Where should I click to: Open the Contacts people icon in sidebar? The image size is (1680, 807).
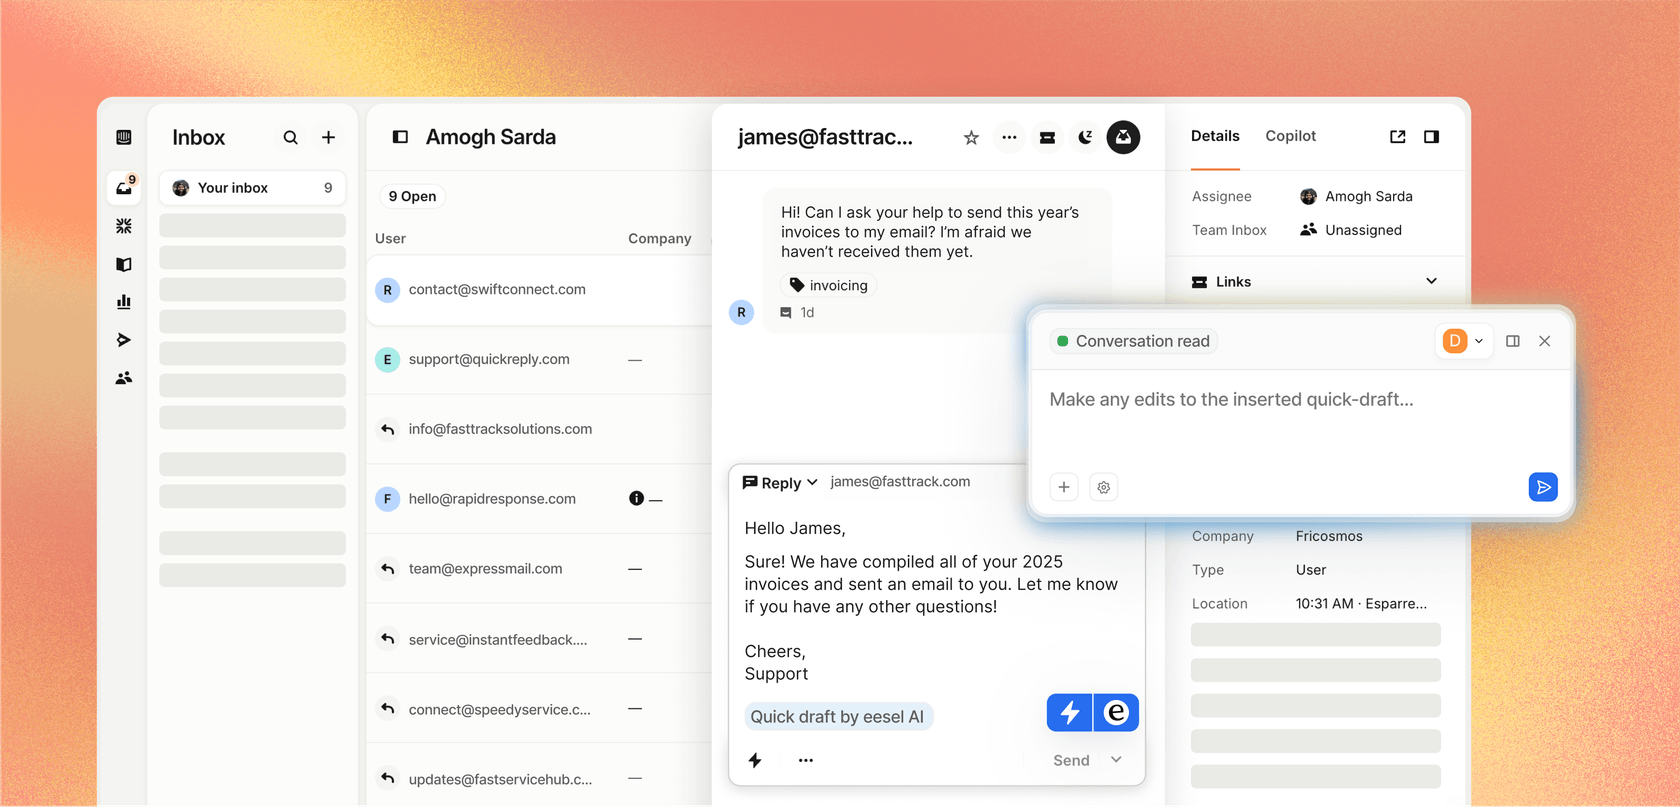click(x=124, y=378)
